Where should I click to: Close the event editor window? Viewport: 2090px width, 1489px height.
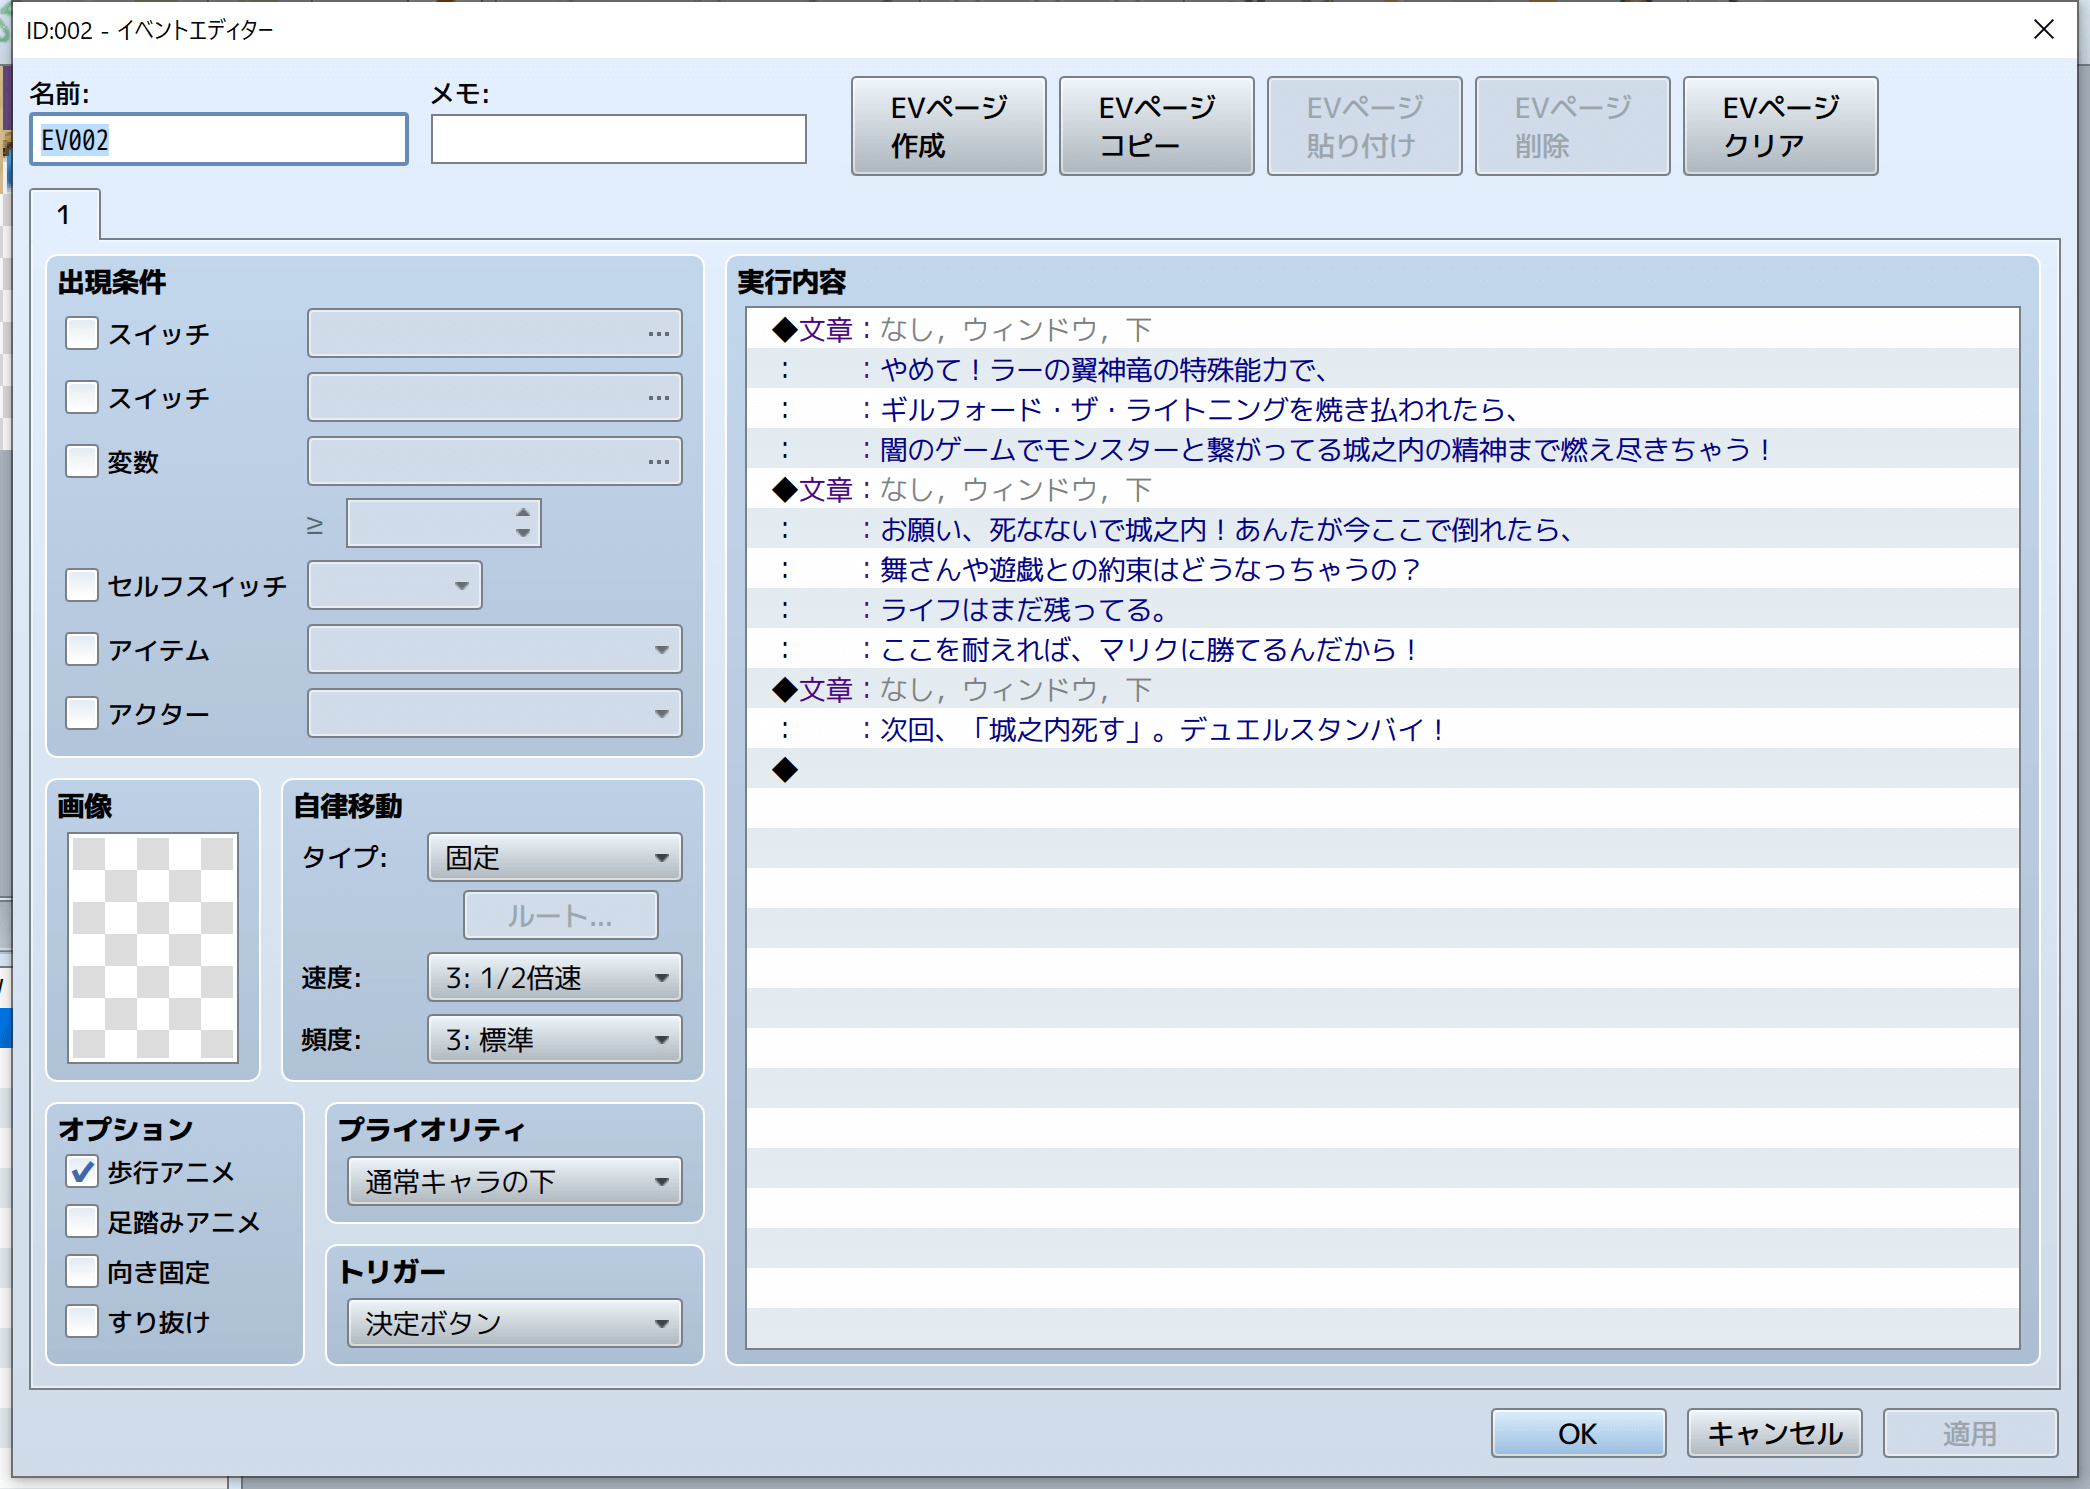[2043, 30]
